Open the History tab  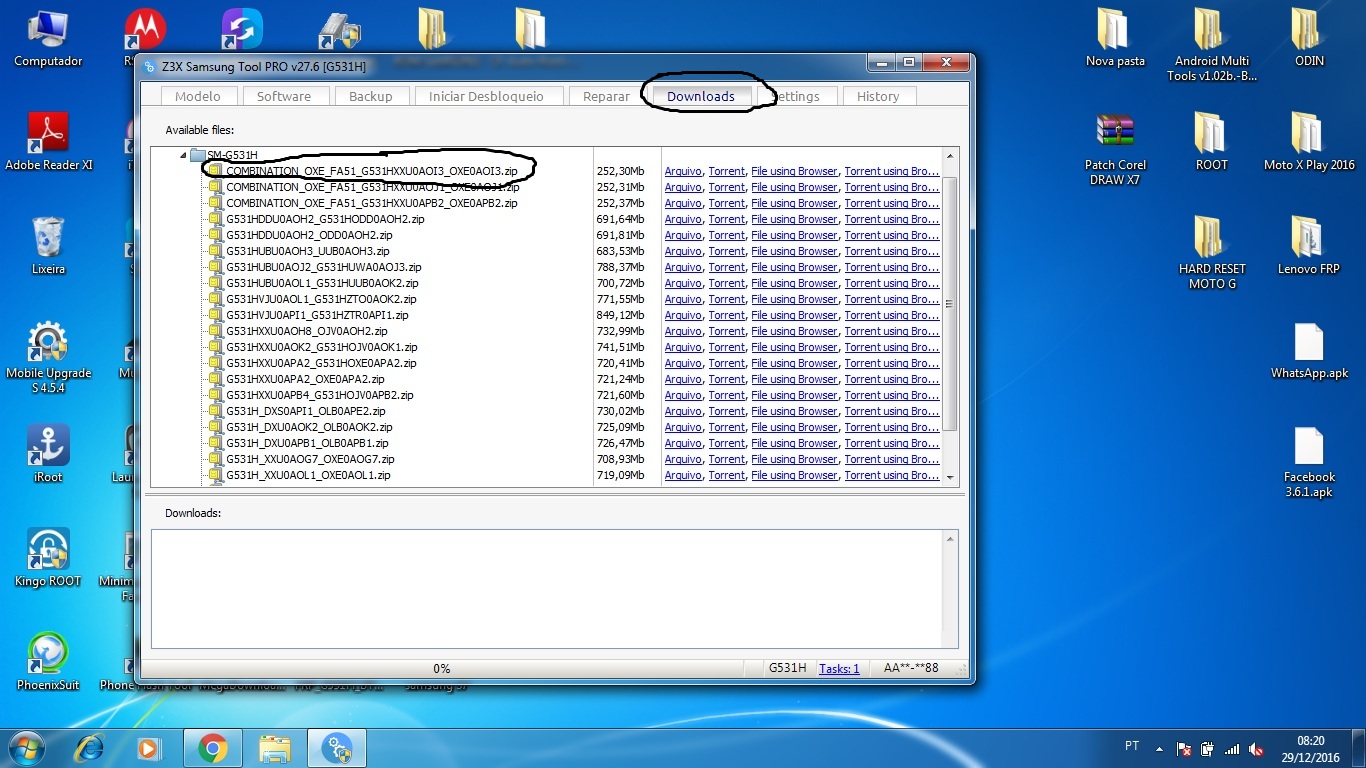click(x=878, y=96)
